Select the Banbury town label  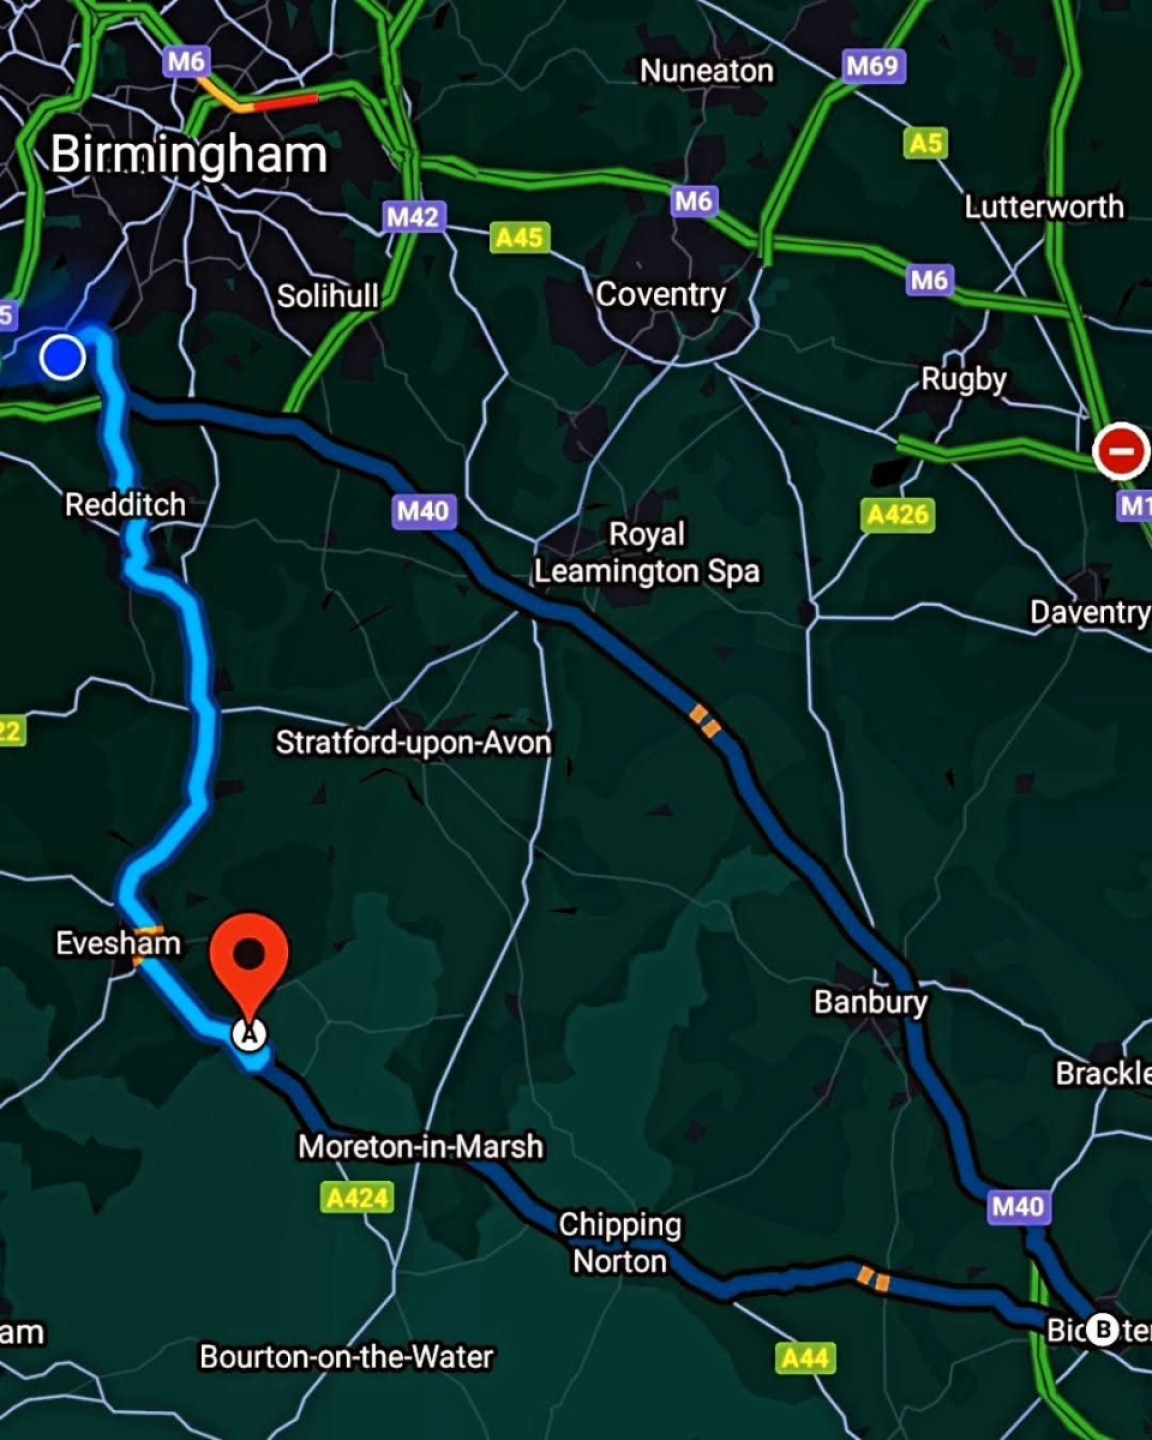click(870, 1002)
